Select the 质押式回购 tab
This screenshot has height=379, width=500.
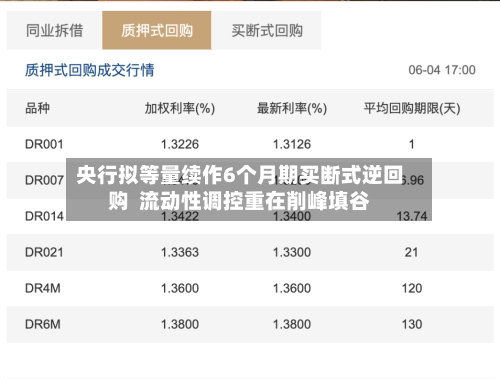tap(157, 30)
